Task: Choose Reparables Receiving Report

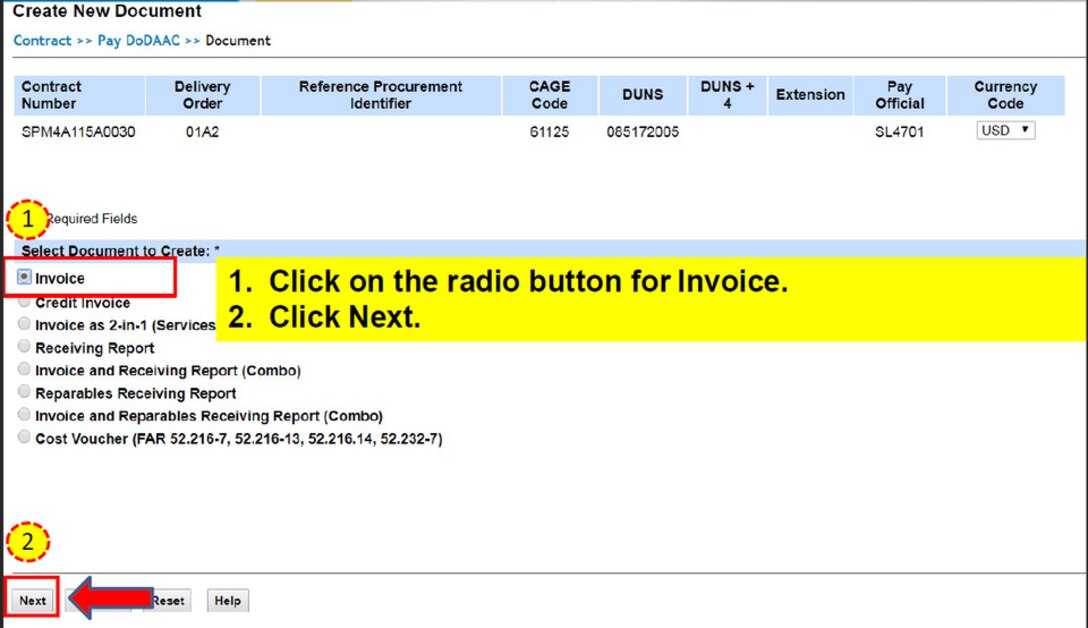Action: [x=23, y=392]
